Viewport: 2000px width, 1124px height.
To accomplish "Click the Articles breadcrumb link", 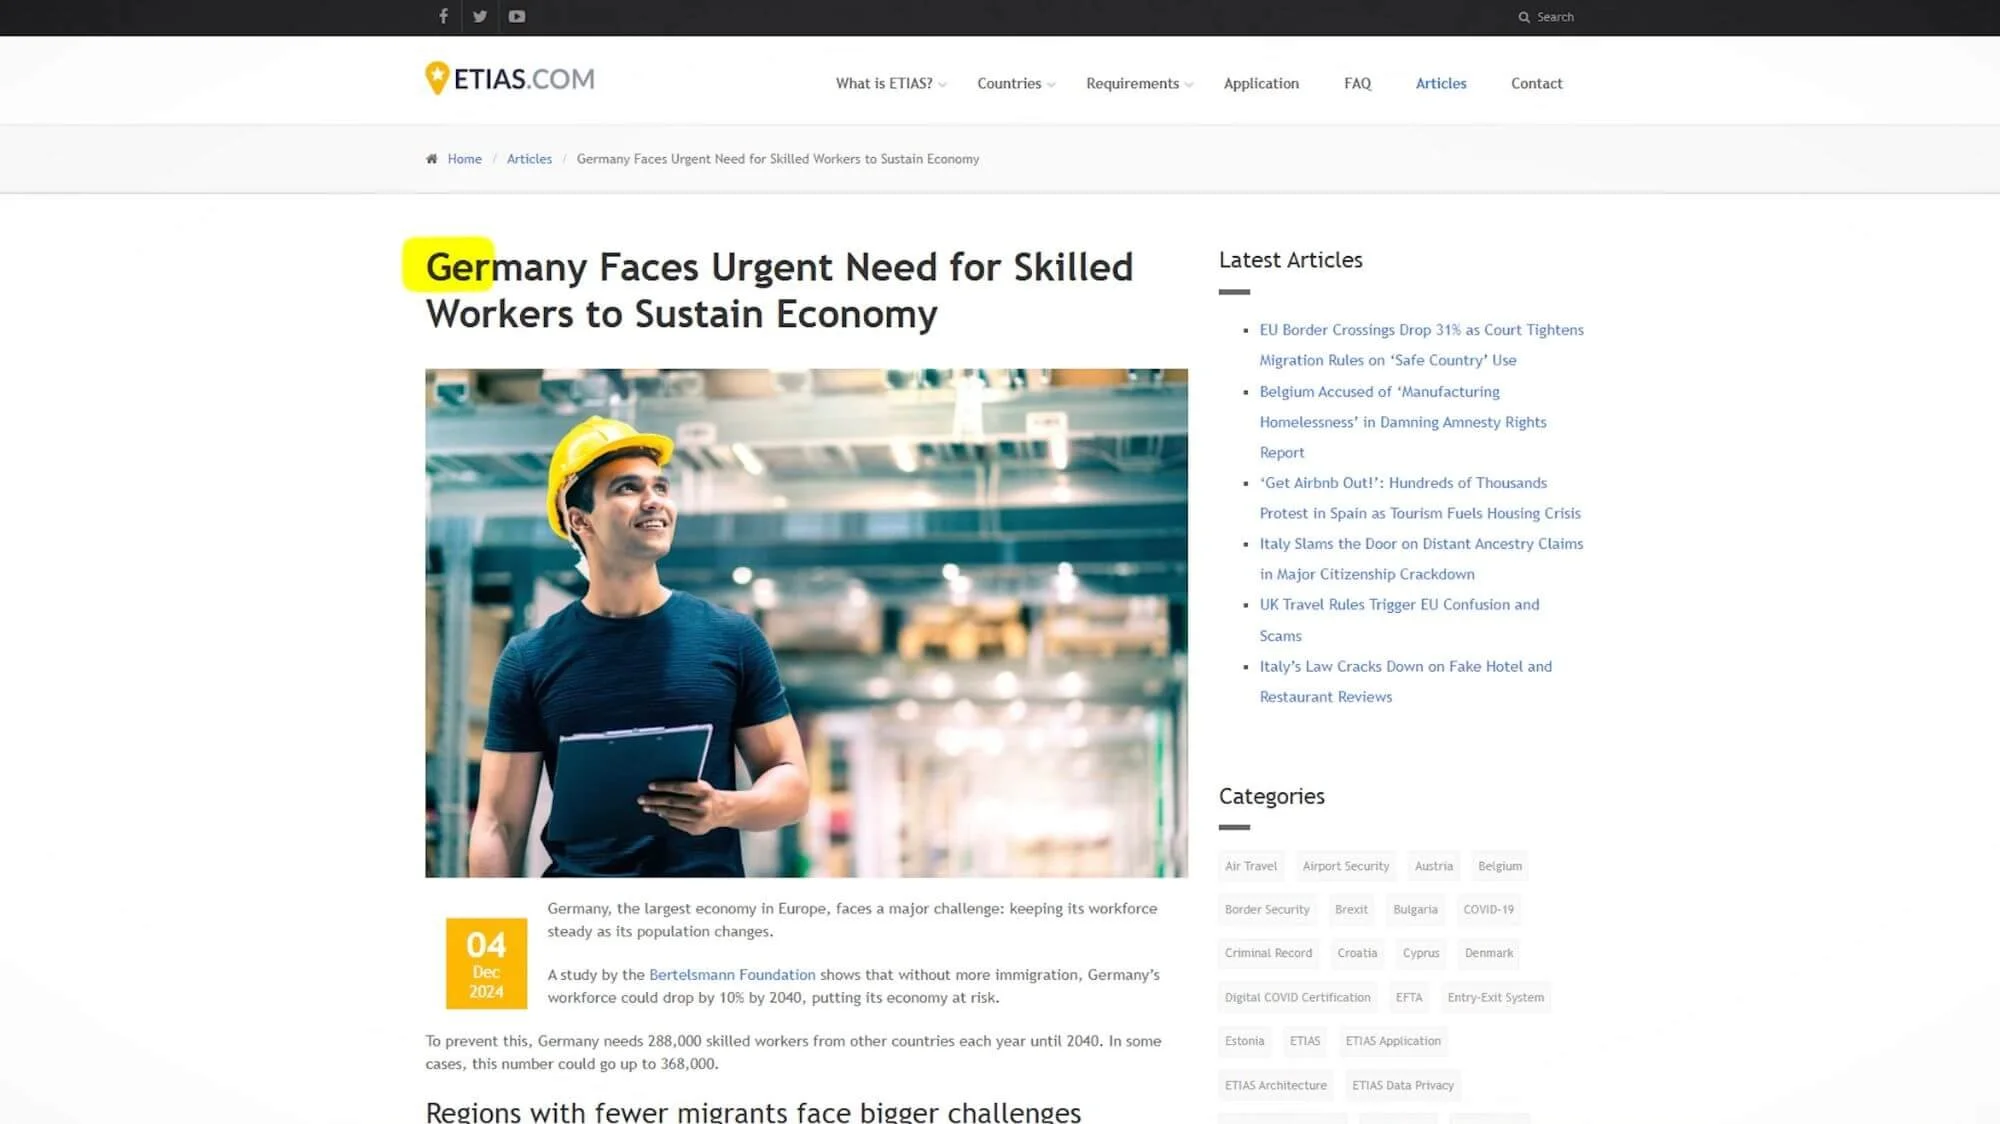I will coord(529,159).
